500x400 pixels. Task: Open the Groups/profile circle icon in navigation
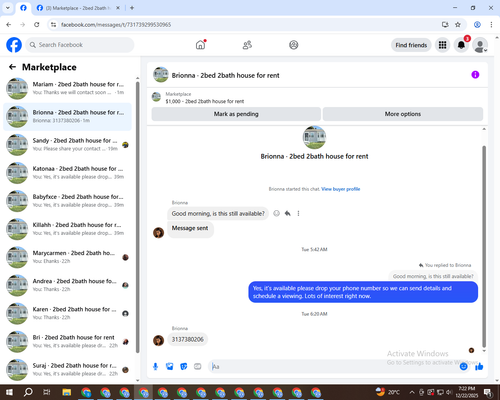tap(294, 45)
